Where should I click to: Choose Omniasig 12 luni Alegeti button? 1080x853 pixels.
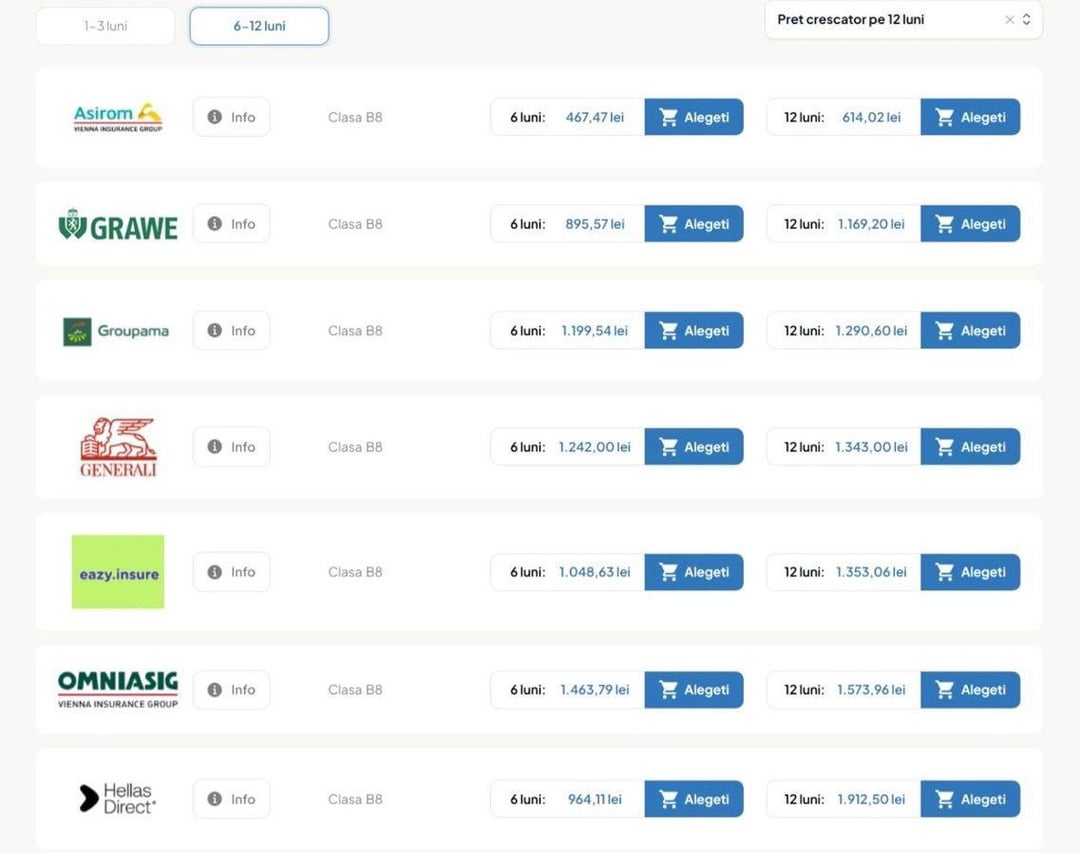click(970, 690)
